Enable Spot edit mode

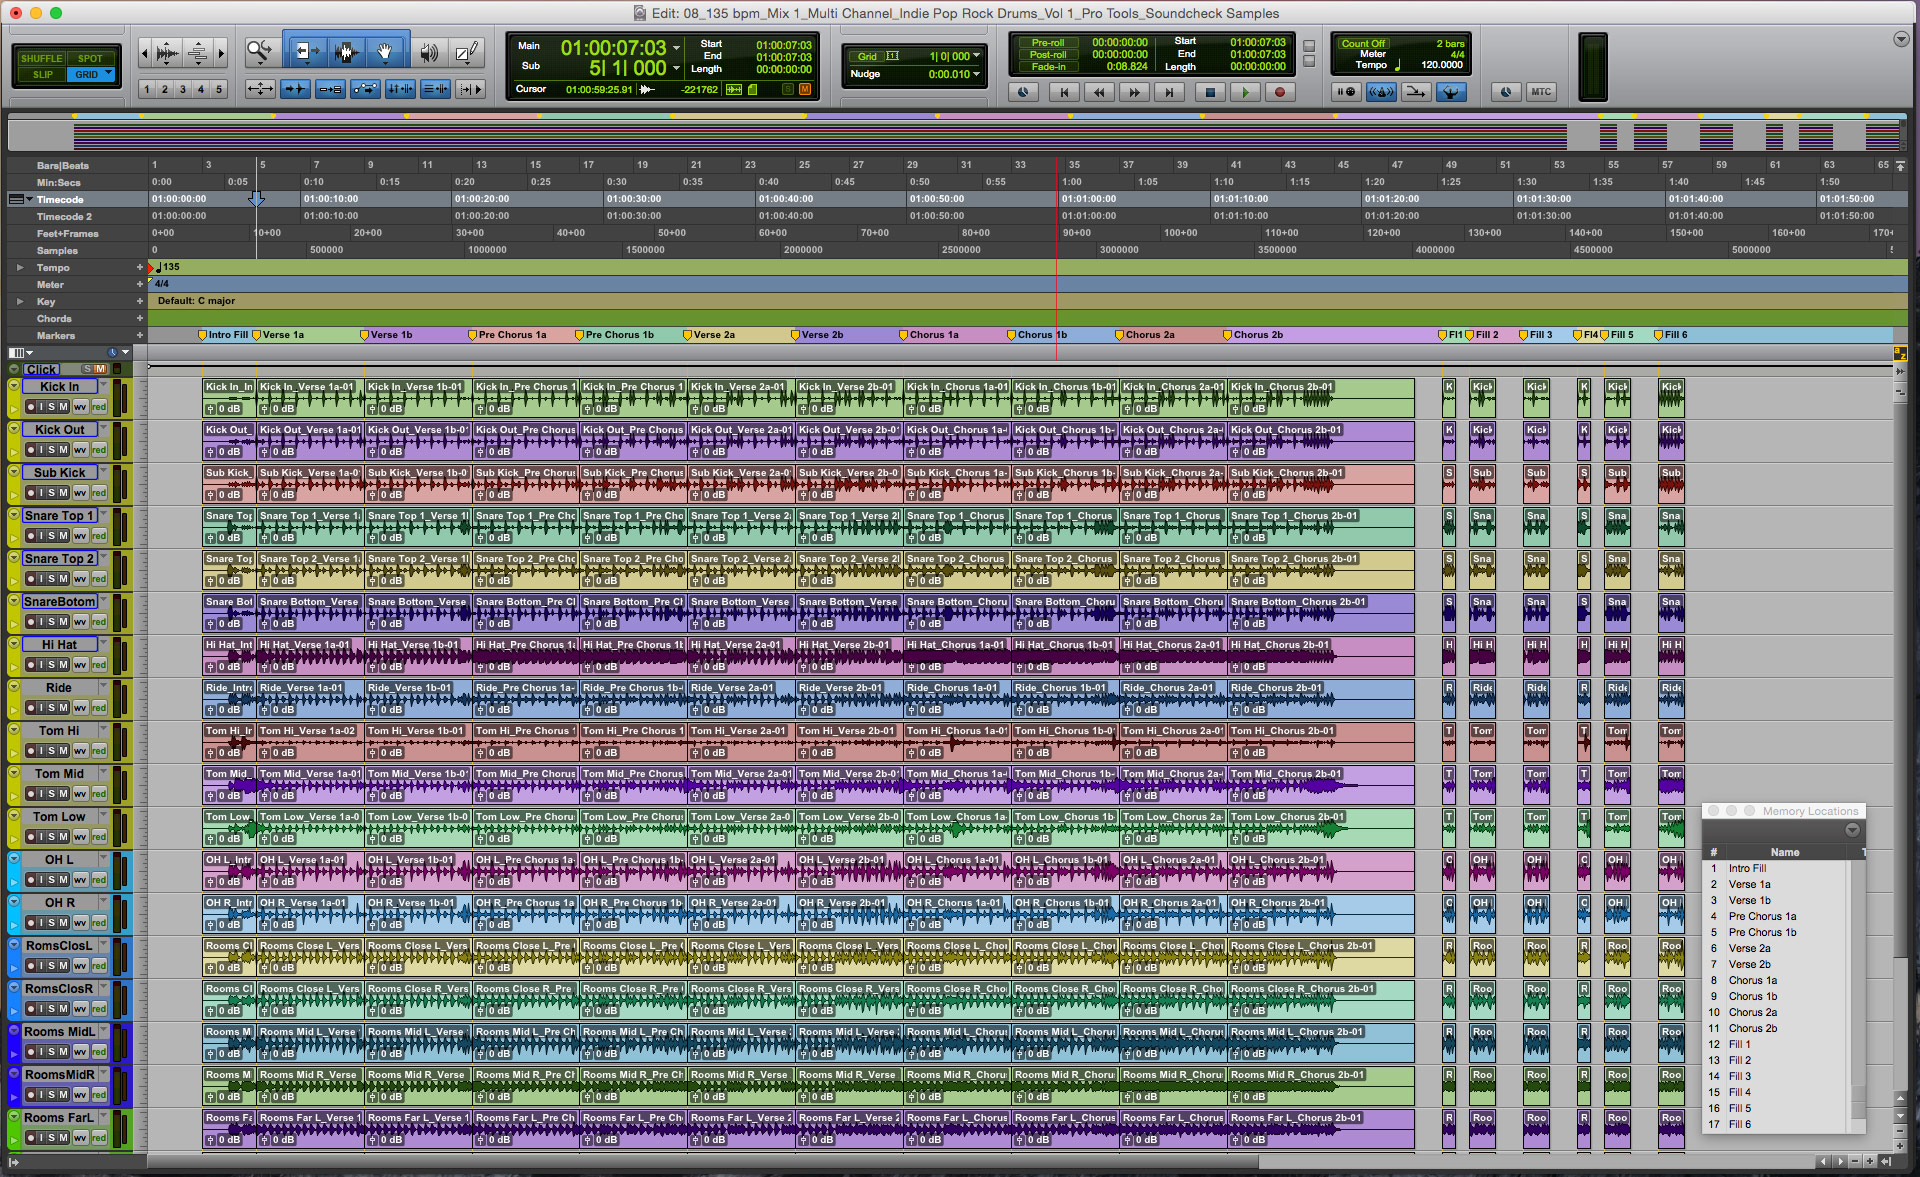(x=90, y=58)
